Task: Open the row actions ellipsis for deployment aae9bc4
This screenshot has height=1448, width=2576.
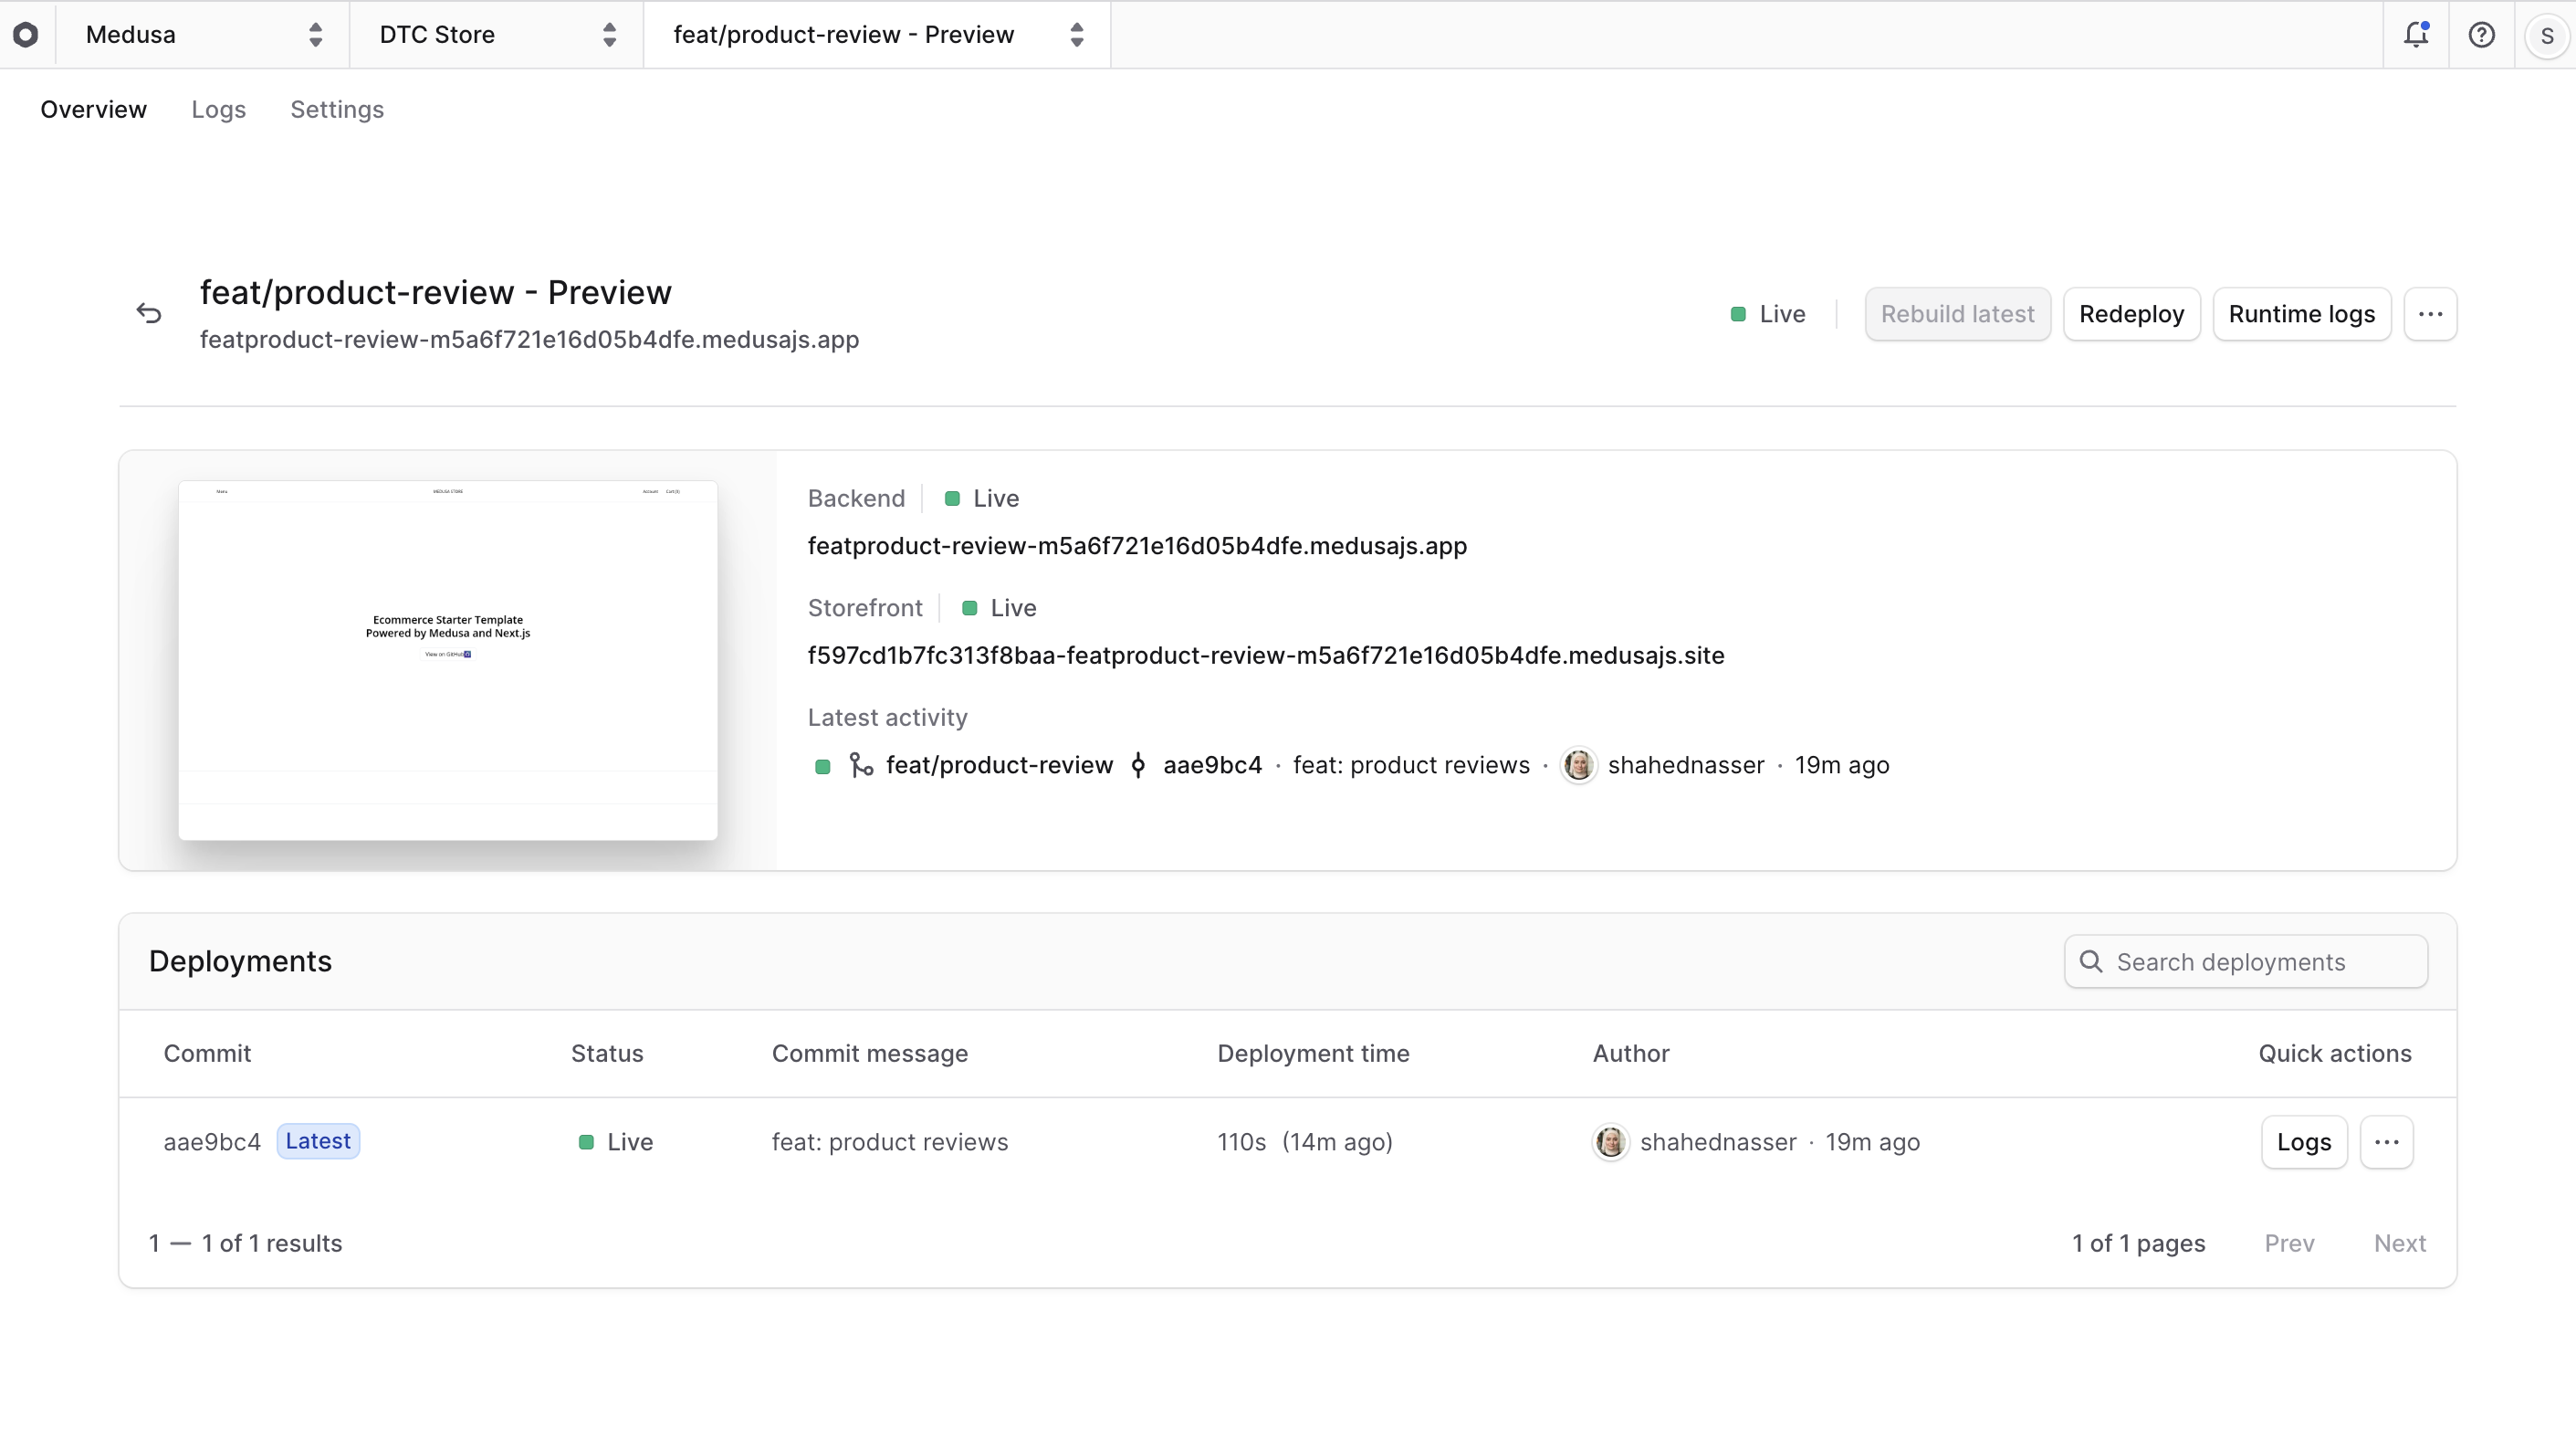Action: pyautogui.click(x=2387, y=1141)
